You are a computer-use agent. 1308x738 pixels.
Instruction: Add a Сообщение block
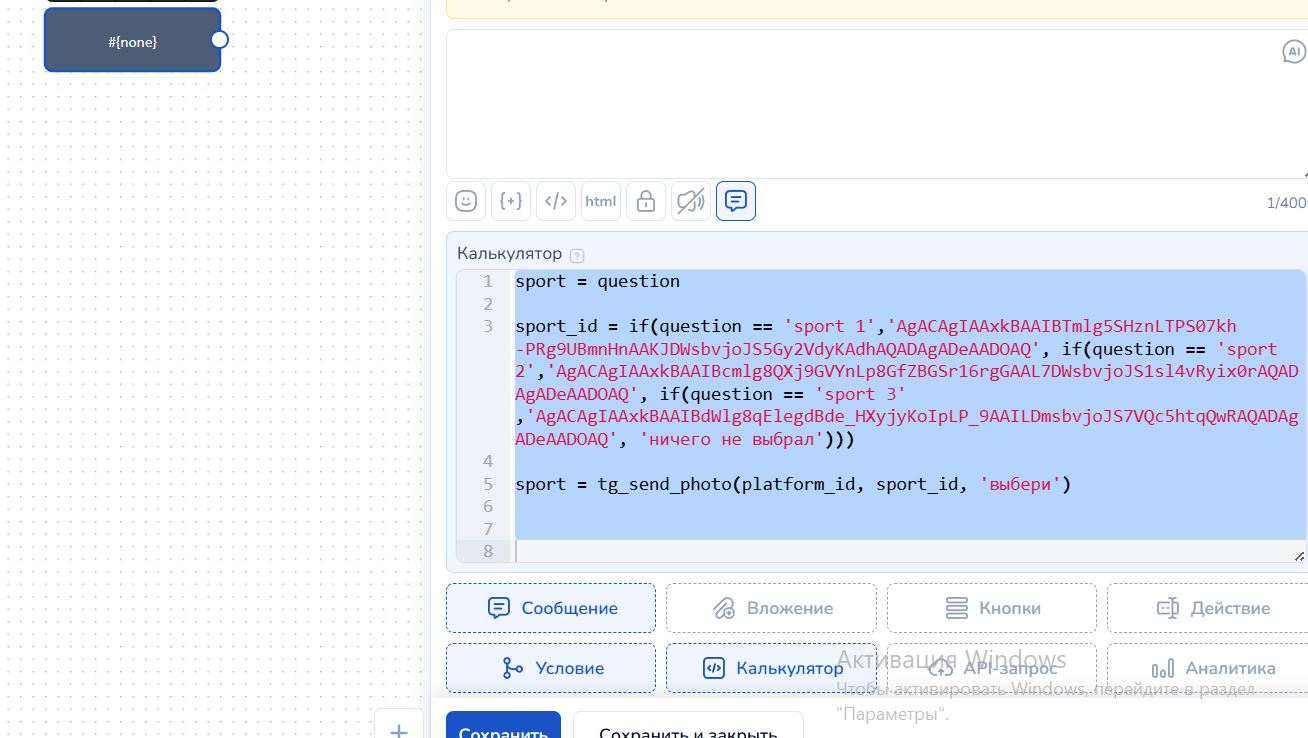[551, 608]
